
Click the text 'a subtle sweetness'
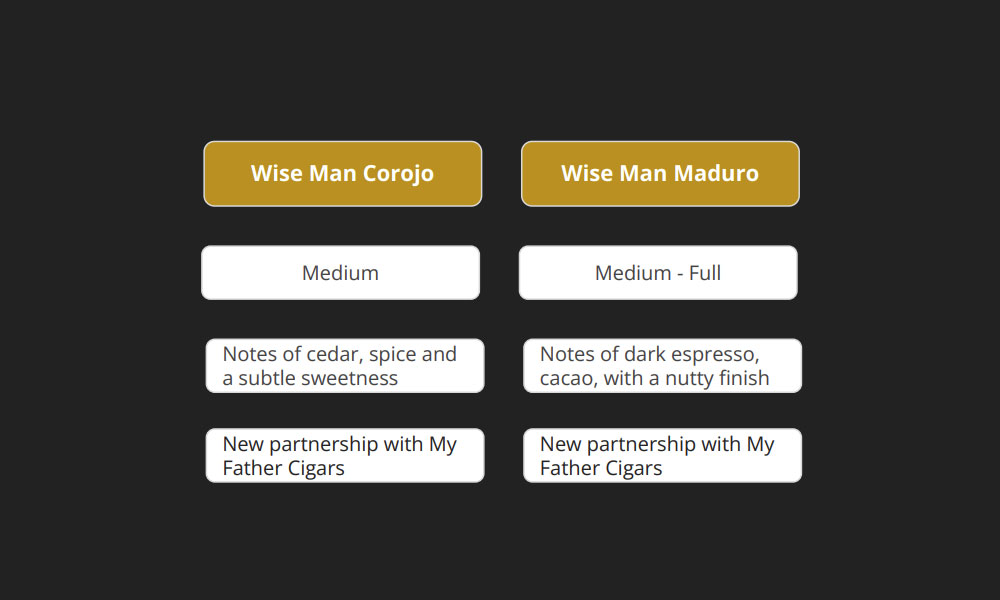pos(310,378)
